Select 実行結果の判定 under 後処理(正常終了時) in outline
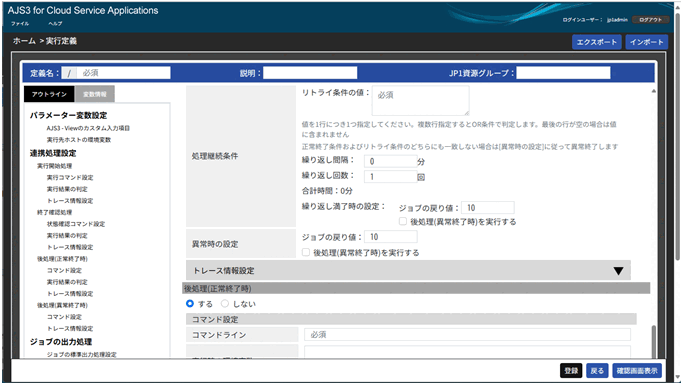682x384 pixels. tap(67, 282)
